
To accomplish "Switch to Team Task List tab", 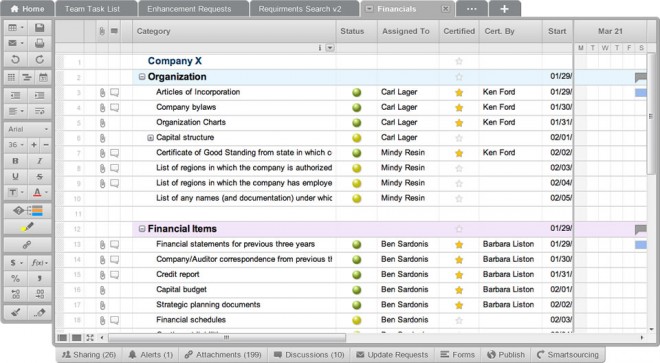I will click(x=92, y=9).
